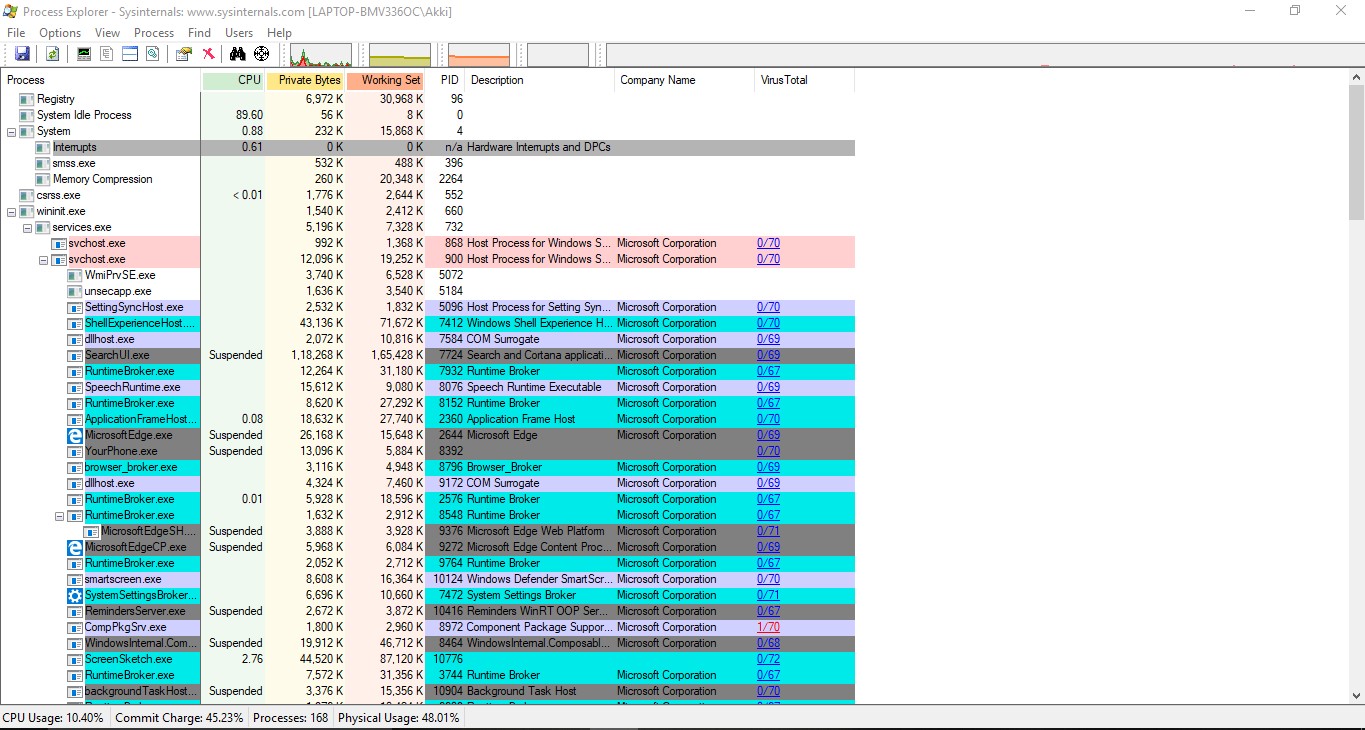
Task: Open the orange physical memory mini graph
Action: click(x=479, y=54)
